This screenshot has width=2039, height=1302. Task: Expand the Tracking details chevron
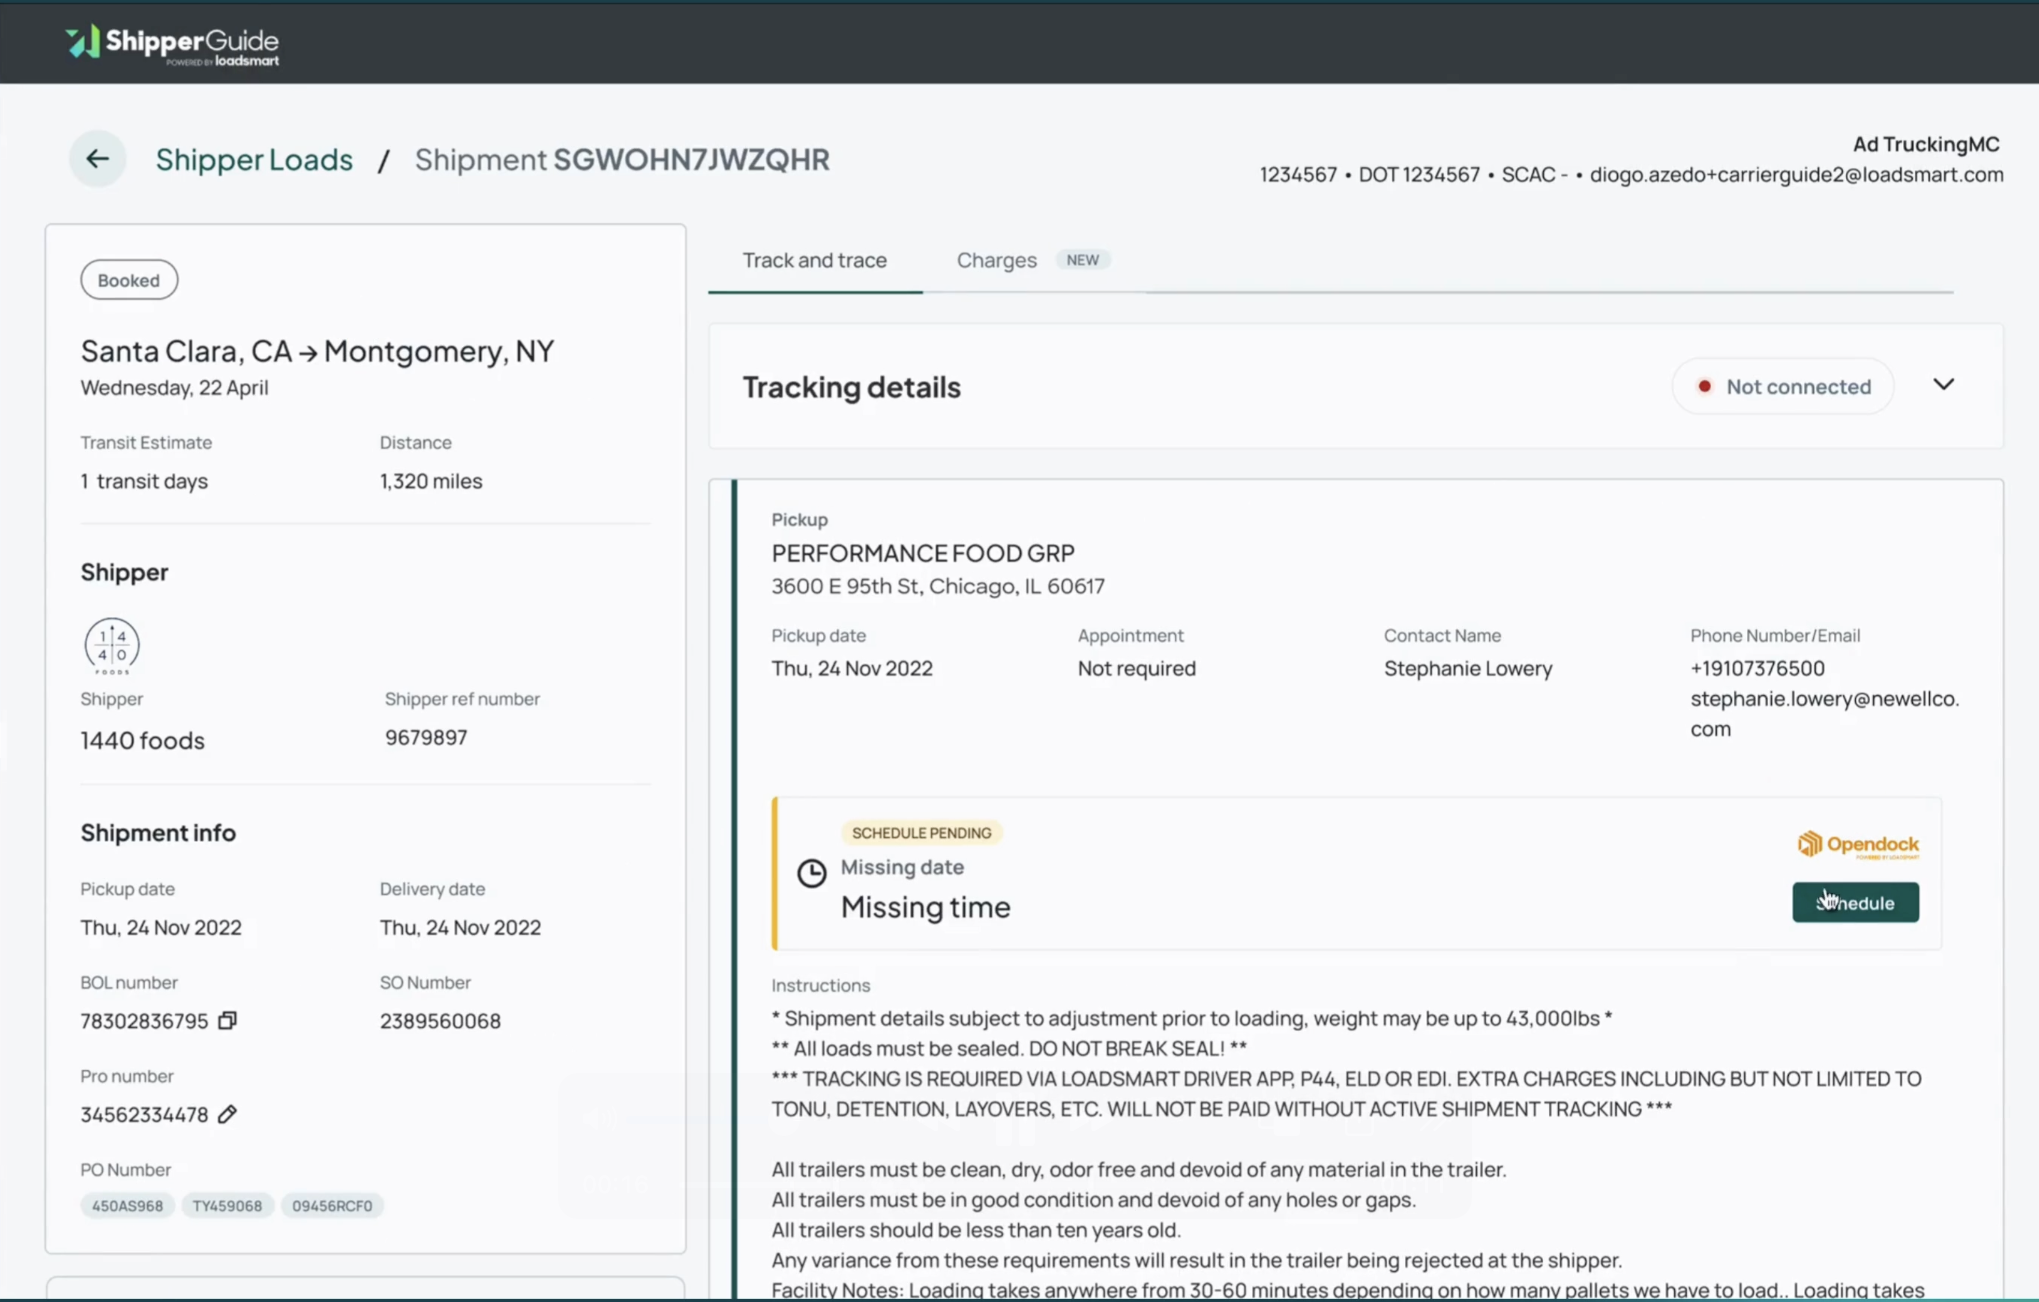[x=1943, y=385]
